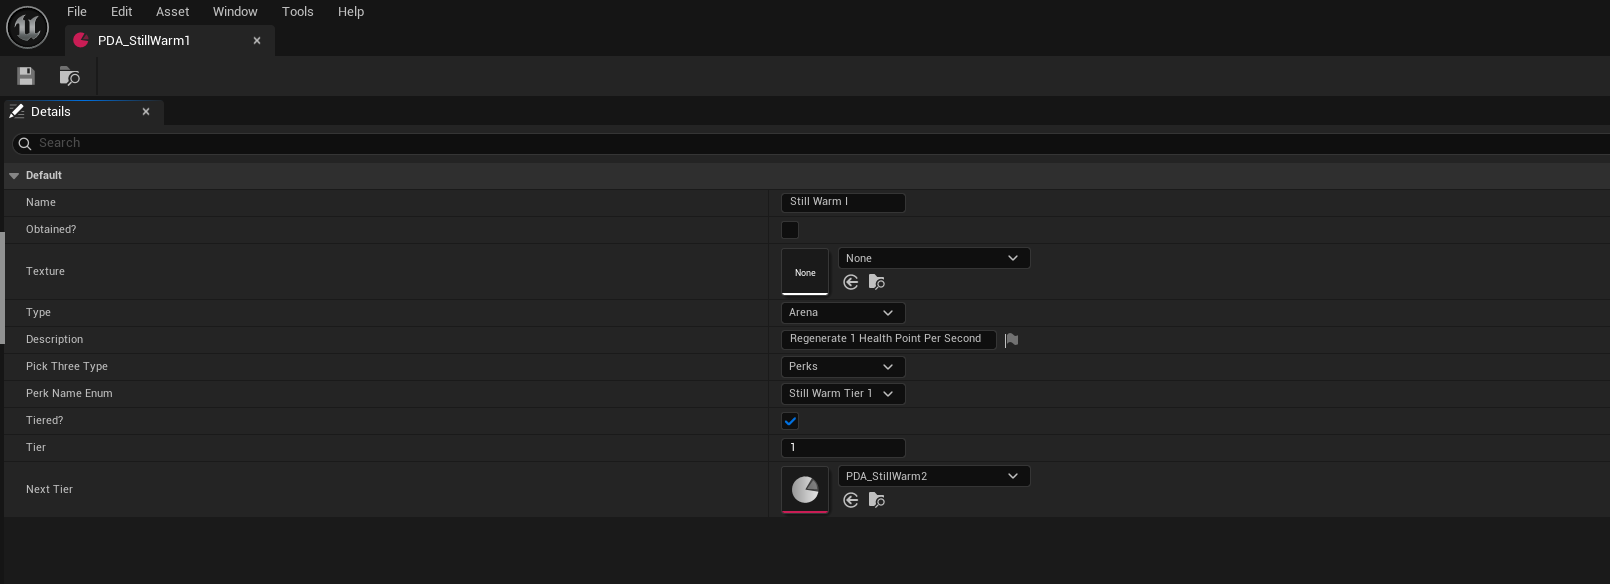Browse to Next Tier asset folder icon
This screenshot has width=1610, height=584.
(x=877, y=500)
